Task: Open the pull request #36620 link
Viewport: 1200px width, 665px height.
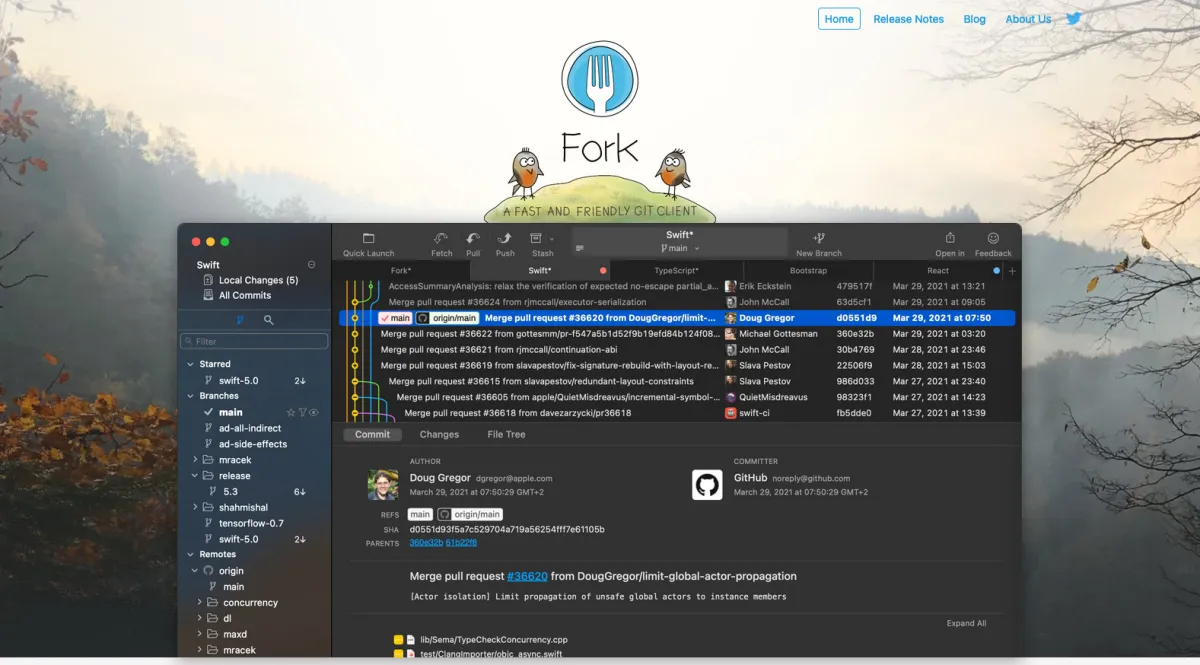Action: pos(527,576)
